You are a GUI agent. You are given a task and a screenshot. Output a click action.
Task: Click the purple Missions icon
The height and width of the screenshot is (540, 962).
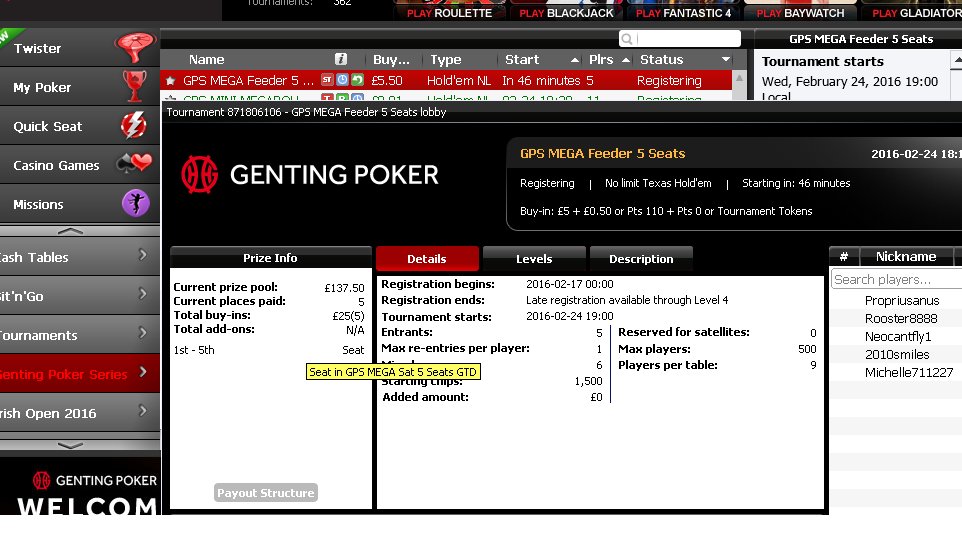[136, 202]
